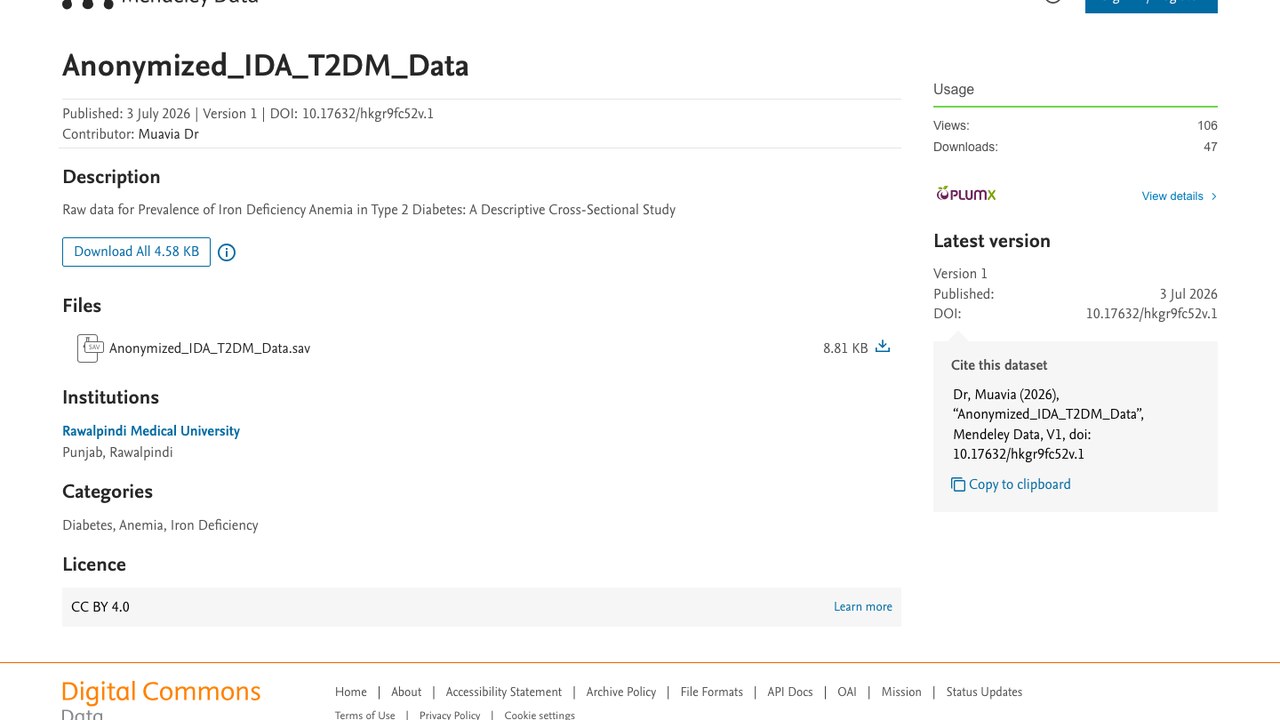Click the 3 Jul 2026 published date
This screenshot has height=720, width=1280.
click(1188, 294)
